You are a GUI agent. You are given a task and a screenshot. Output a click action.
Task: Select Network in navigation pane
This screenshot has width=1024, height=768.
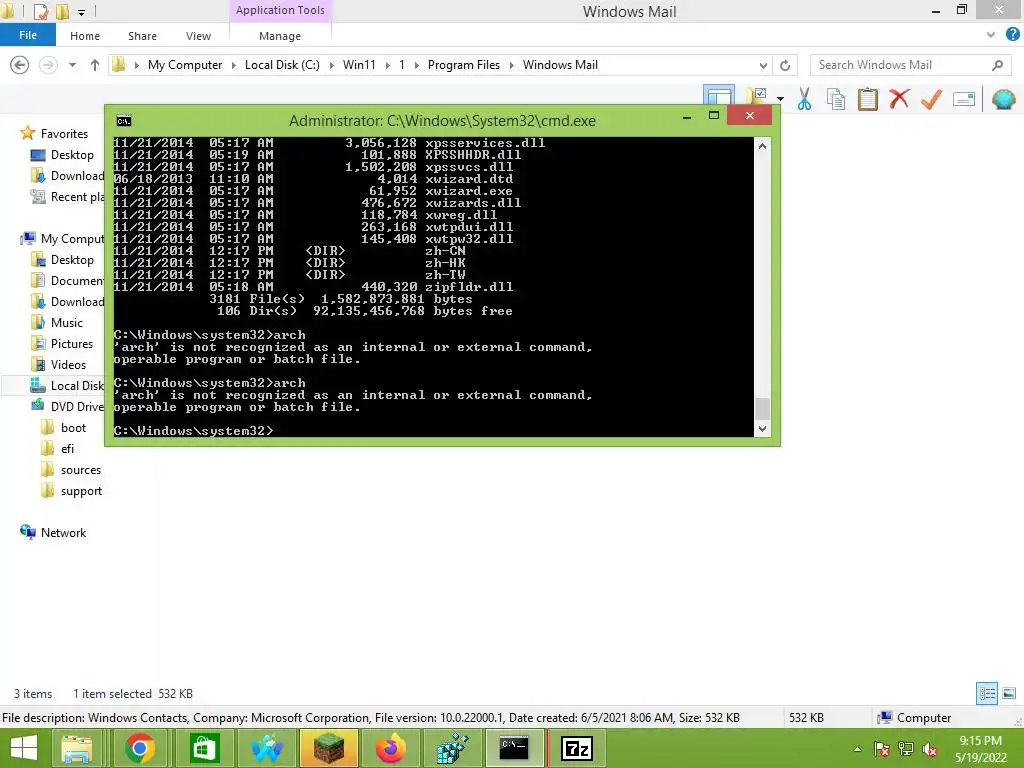63,533
